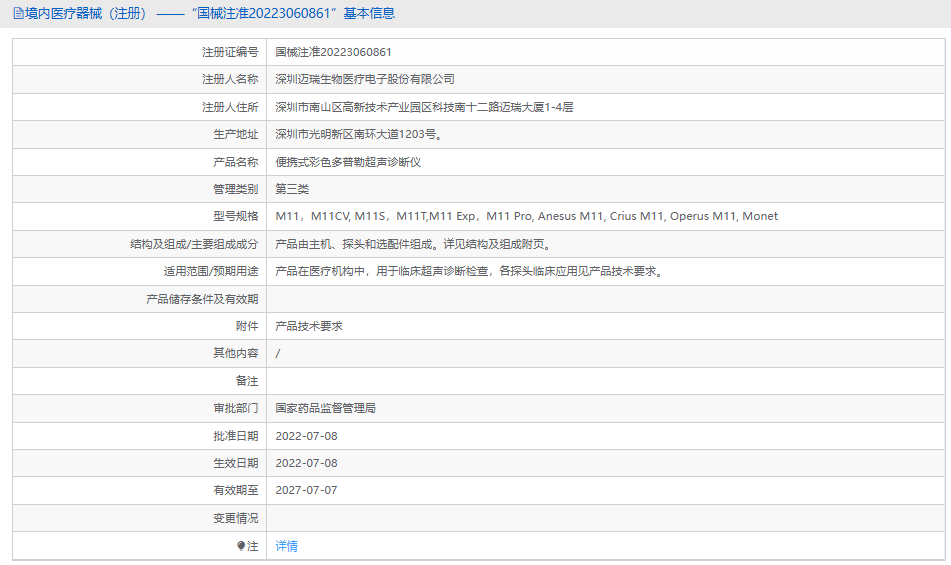Click the 生效日期 label
951x565 pixels.
[235, 463]
